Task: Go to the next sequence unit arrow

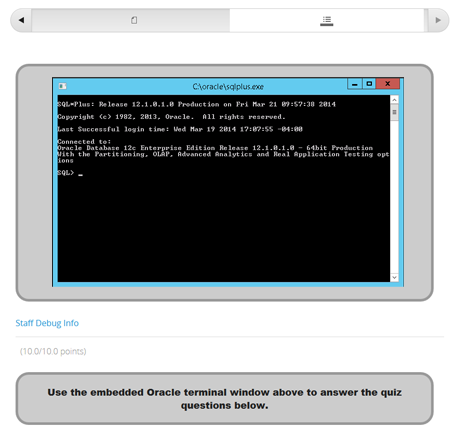Action: (438, 20)
